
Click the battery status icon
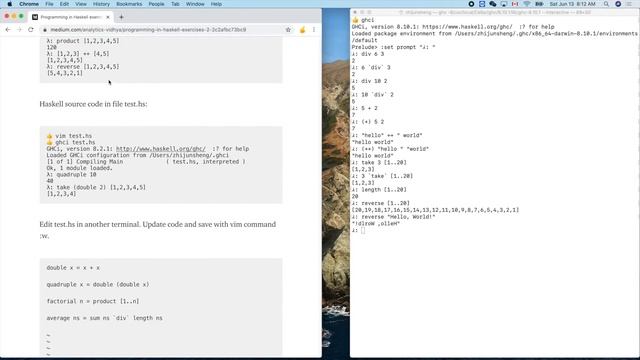[539, 4]
